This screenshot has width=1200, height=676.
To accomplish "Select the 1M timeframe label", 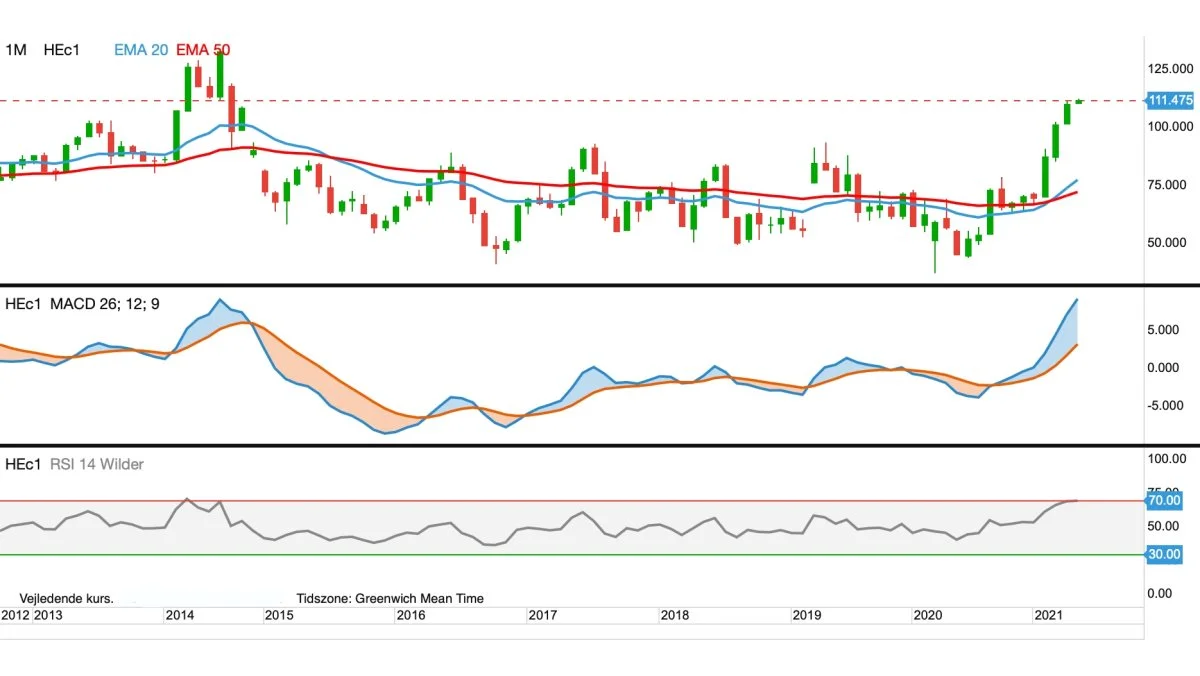I will pyautogui.click(x=16, y=49).
